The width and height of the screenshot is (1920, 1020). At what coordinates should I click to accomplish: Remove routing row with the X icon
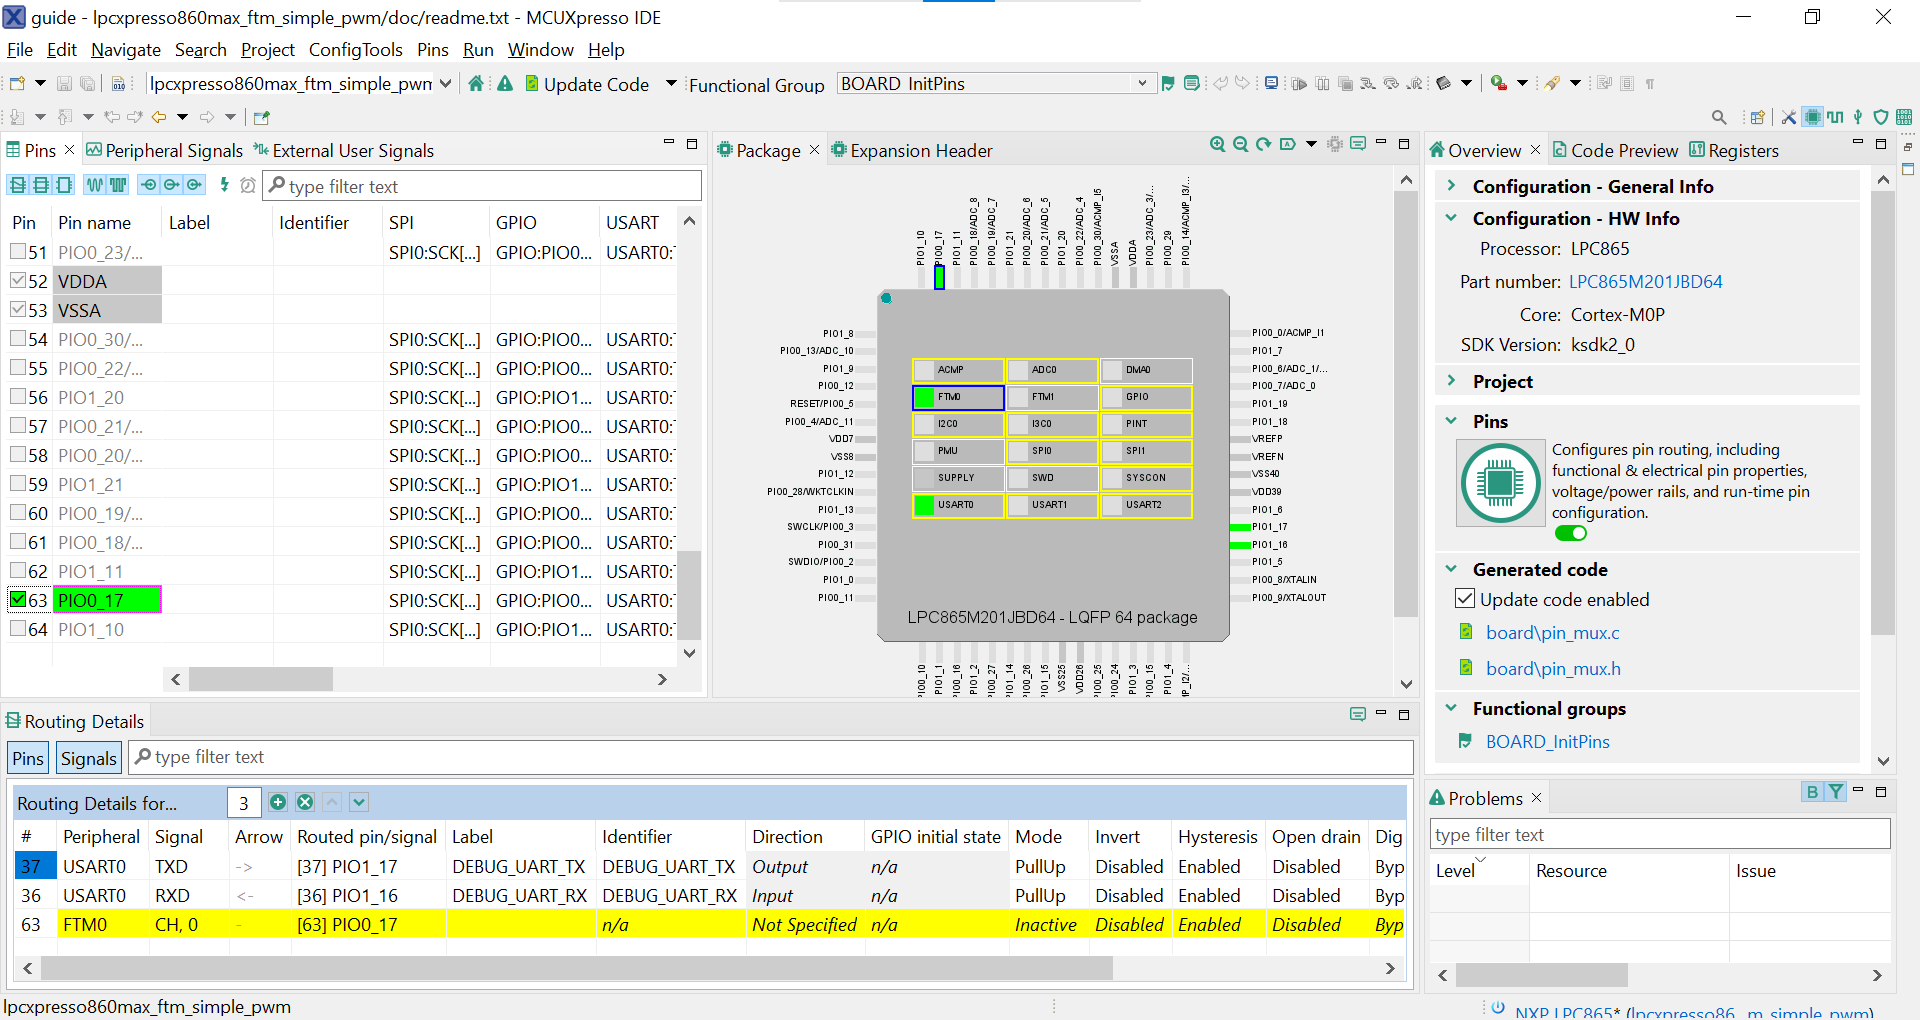(x=305, y=802)
